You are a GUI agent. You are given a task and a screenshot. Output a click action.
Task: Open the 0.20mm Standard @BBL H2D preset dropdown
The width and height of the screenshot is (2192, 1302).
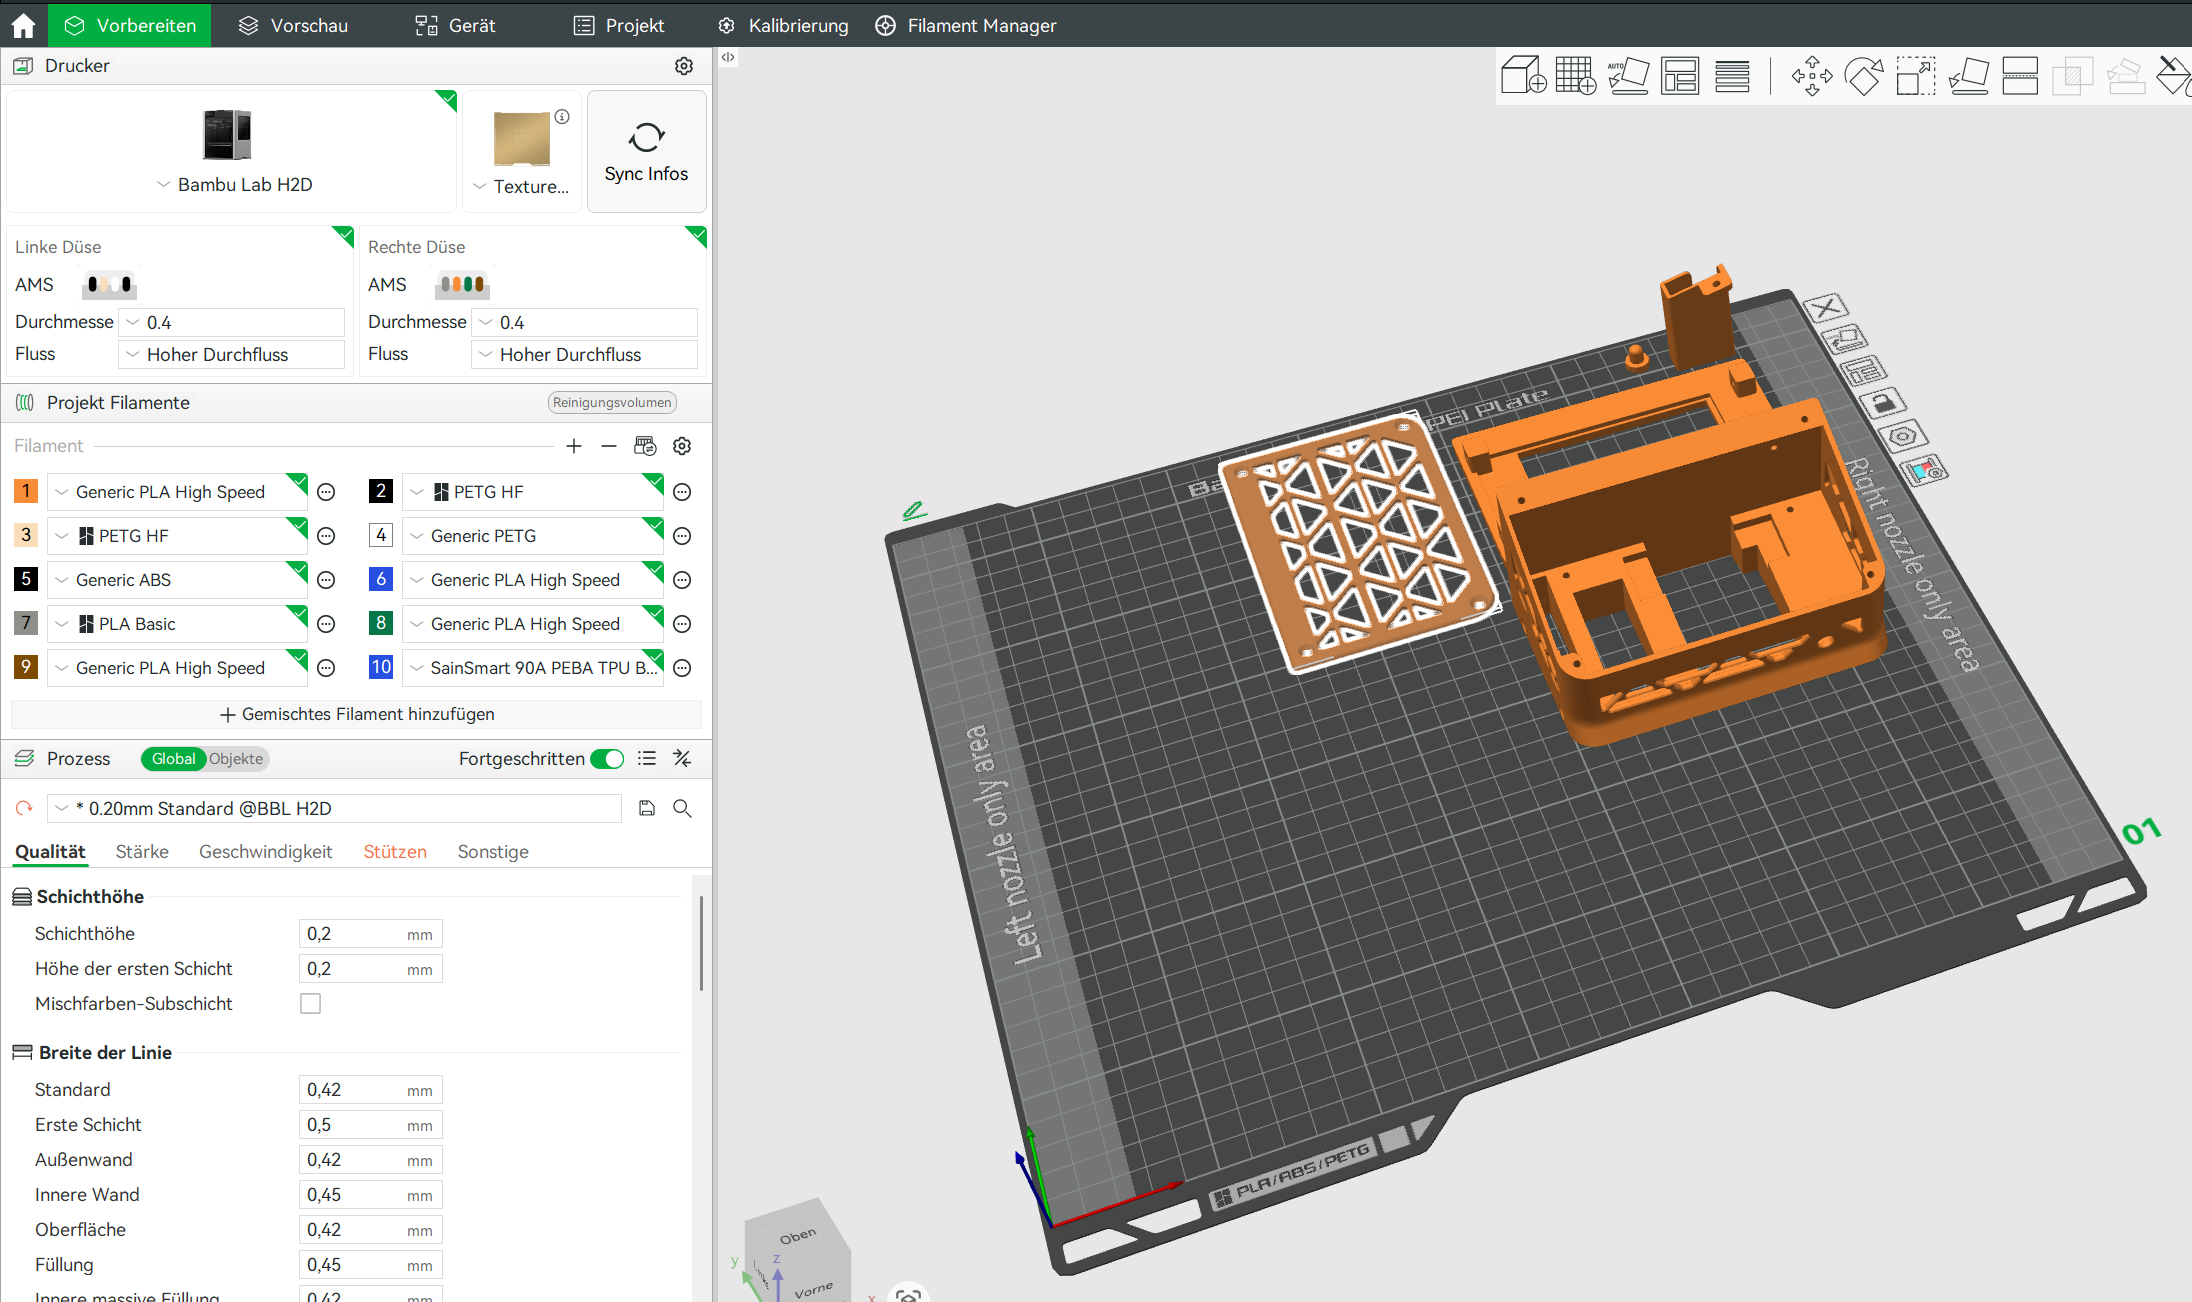coord(335,808)
